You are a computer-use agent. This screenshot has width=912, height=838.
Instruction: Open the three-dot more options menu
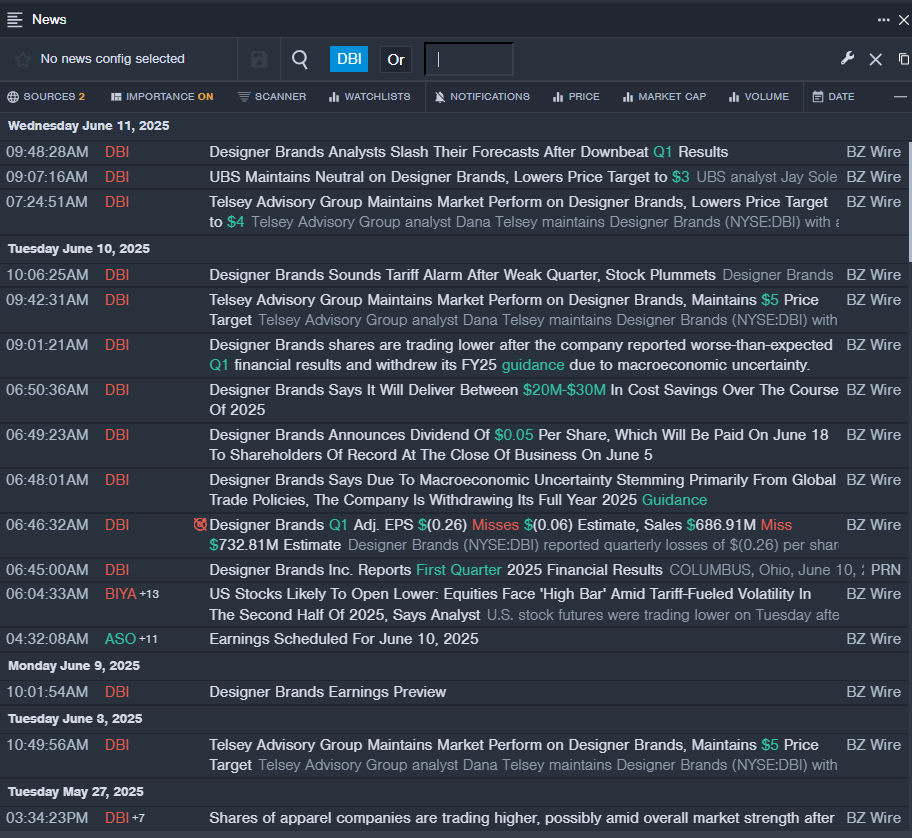point(884,20)
